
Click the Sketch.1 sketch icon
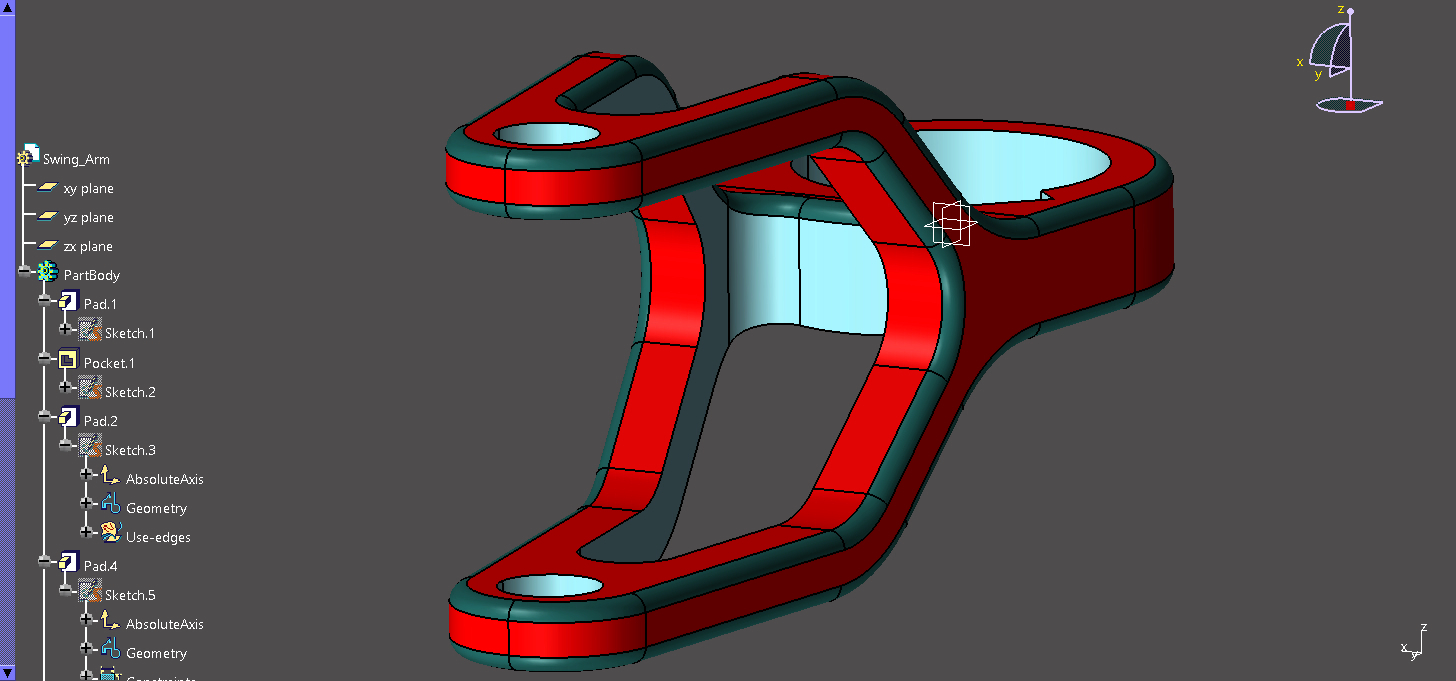click(90, 331)
